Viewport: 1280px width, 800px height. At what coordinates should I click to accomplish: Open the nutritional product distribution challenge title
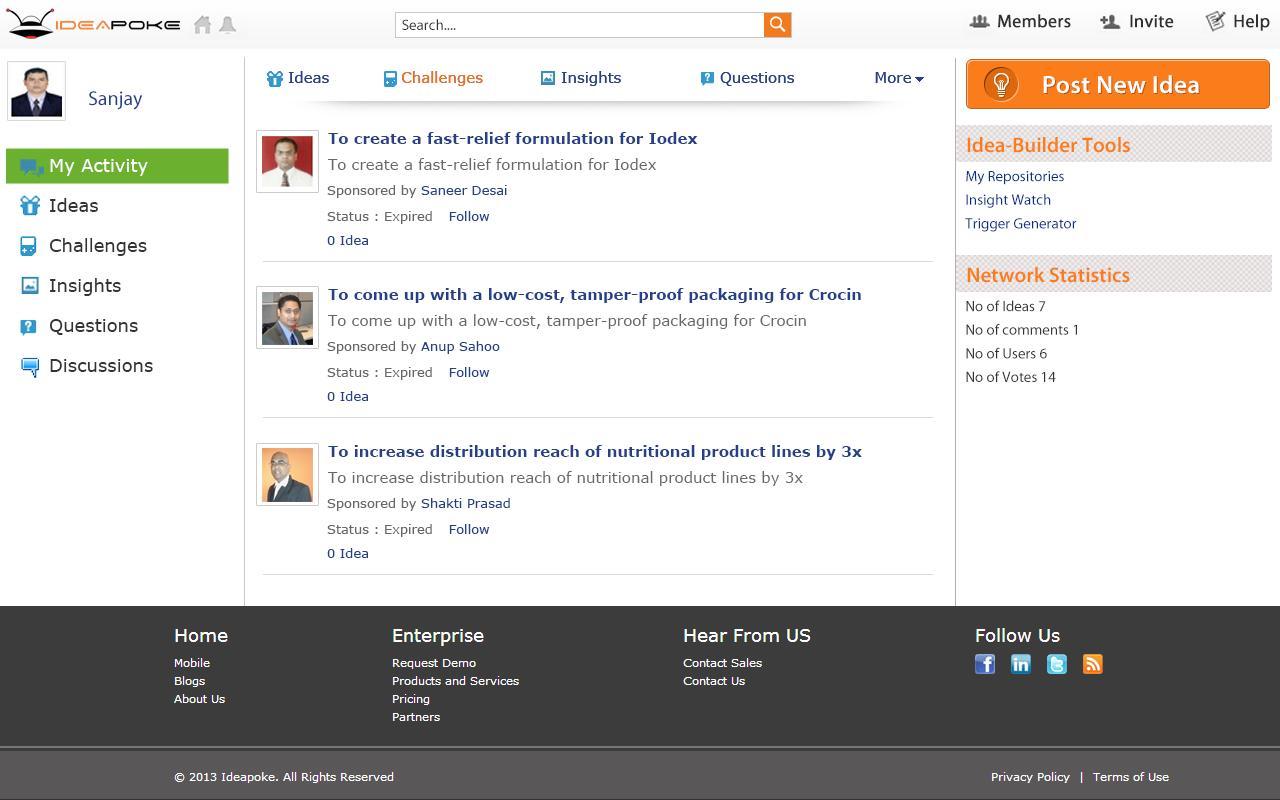tap(595, 452)
